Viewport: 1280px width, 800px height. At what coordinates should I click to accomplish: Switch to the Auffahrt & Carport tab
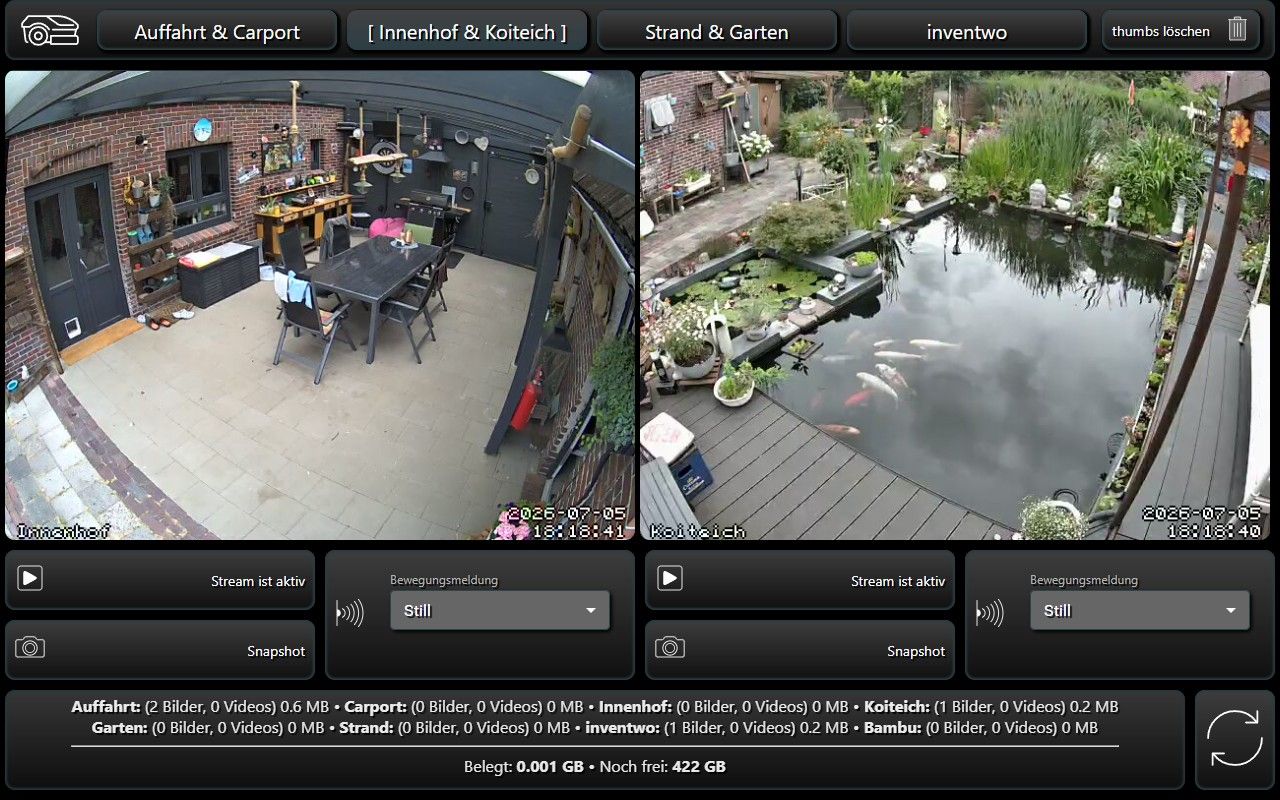point(217,31)
